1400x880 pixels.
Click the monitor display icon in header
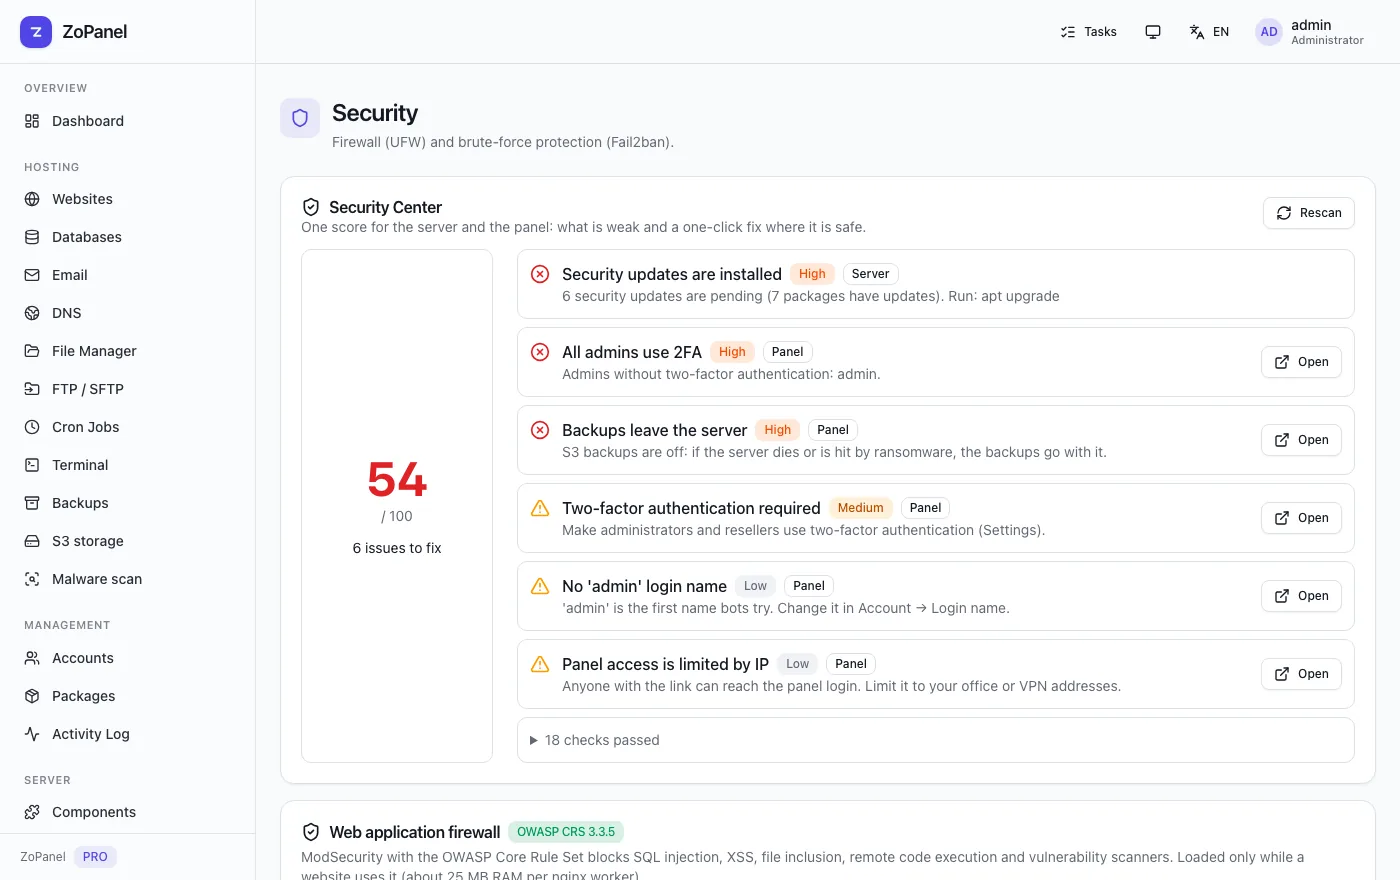click(x=1153, y=32)
